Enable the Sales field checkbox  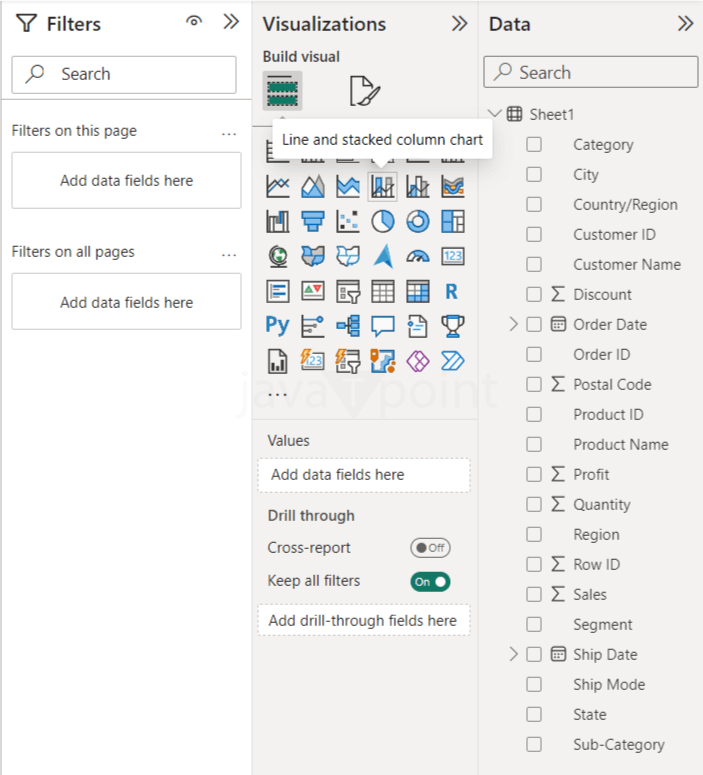tap(534, 595)
